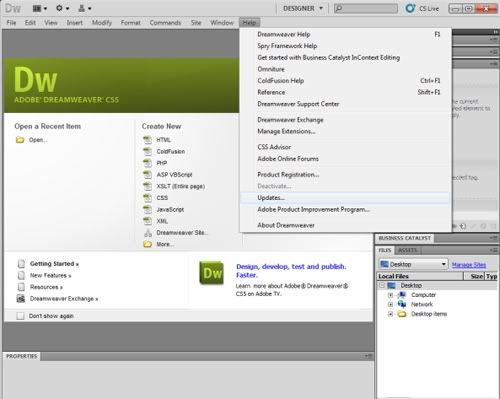Click the Open folder icon under Recent Item
This screenshot has width=500, height=399.
[x=20, y=140]
